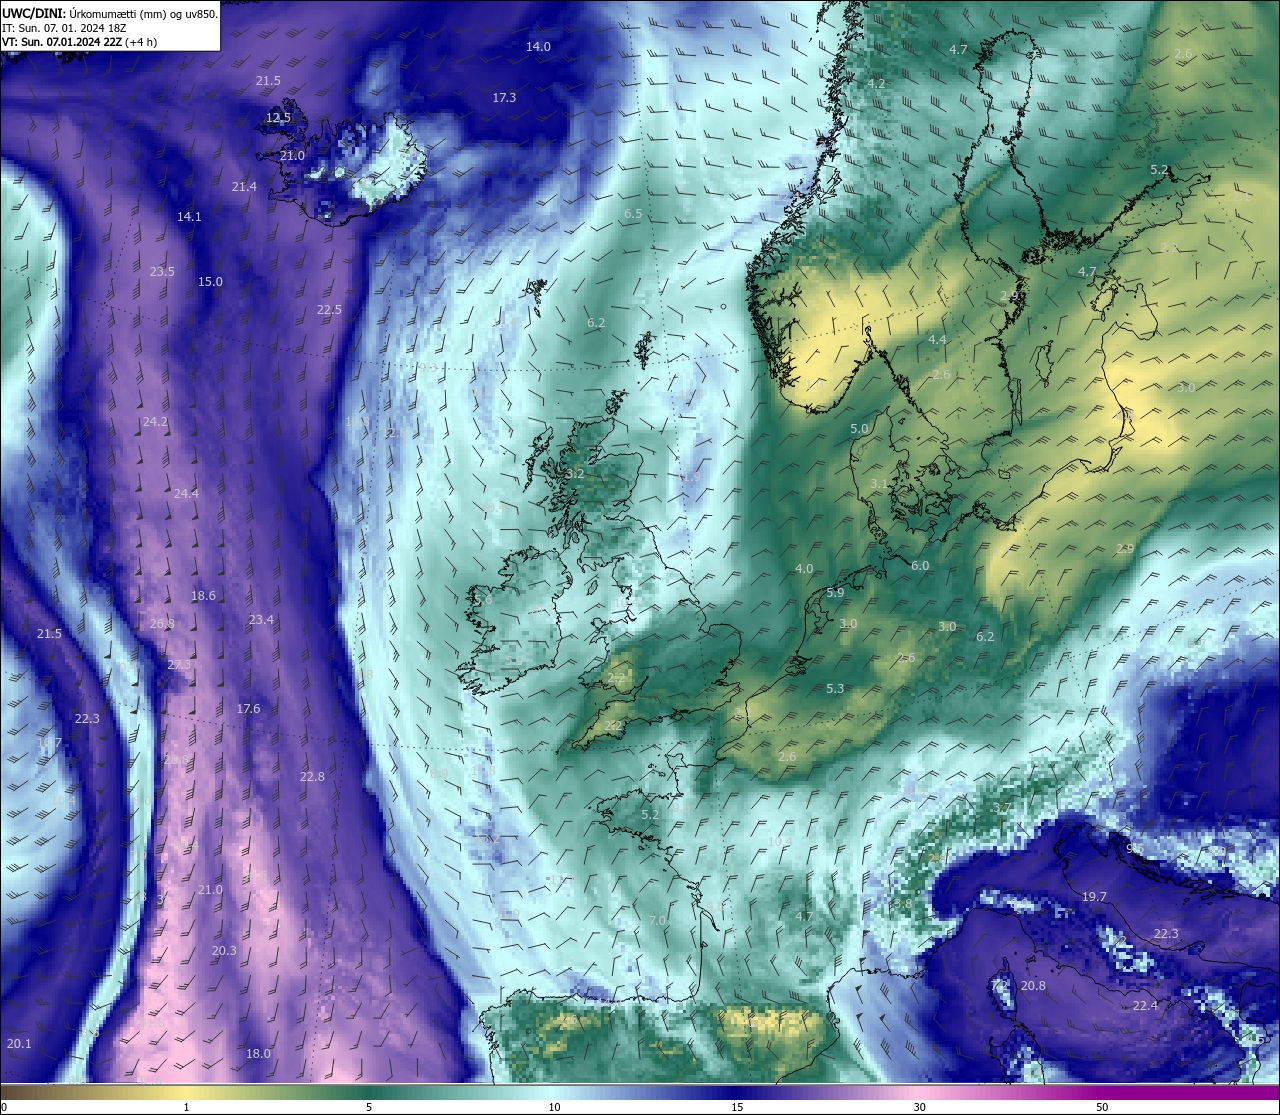
Task: Click the 15.0 value label
Action: click(210, 282)
